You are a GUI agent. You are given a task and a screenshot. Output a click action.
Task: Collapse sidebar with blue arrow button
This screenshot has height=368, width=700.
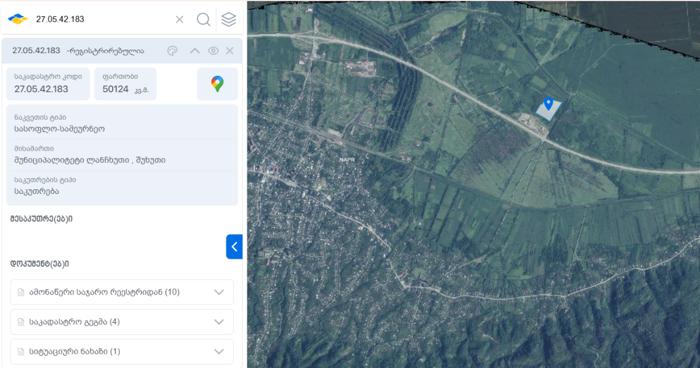pyautogui.click(x=234, y=247)
